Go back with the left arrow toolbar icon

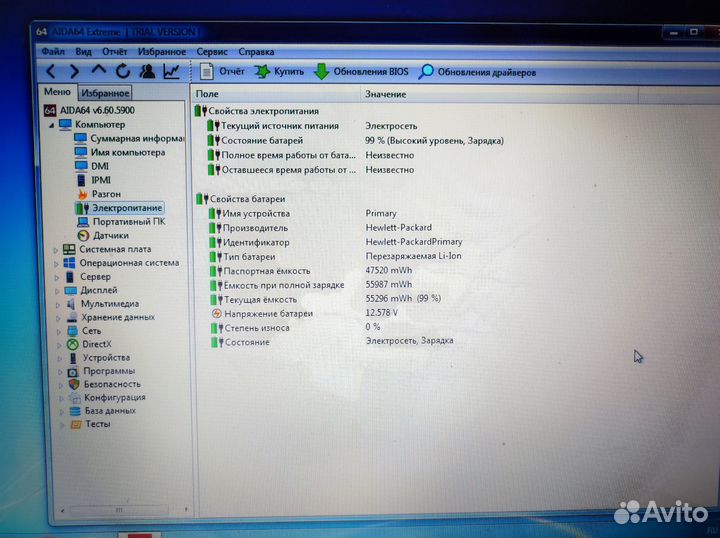click(51, 71)
